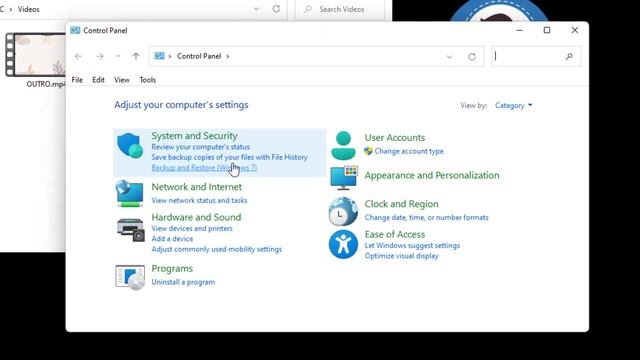Open the recent locations dropdown arrow

click(x=118, y=56)
